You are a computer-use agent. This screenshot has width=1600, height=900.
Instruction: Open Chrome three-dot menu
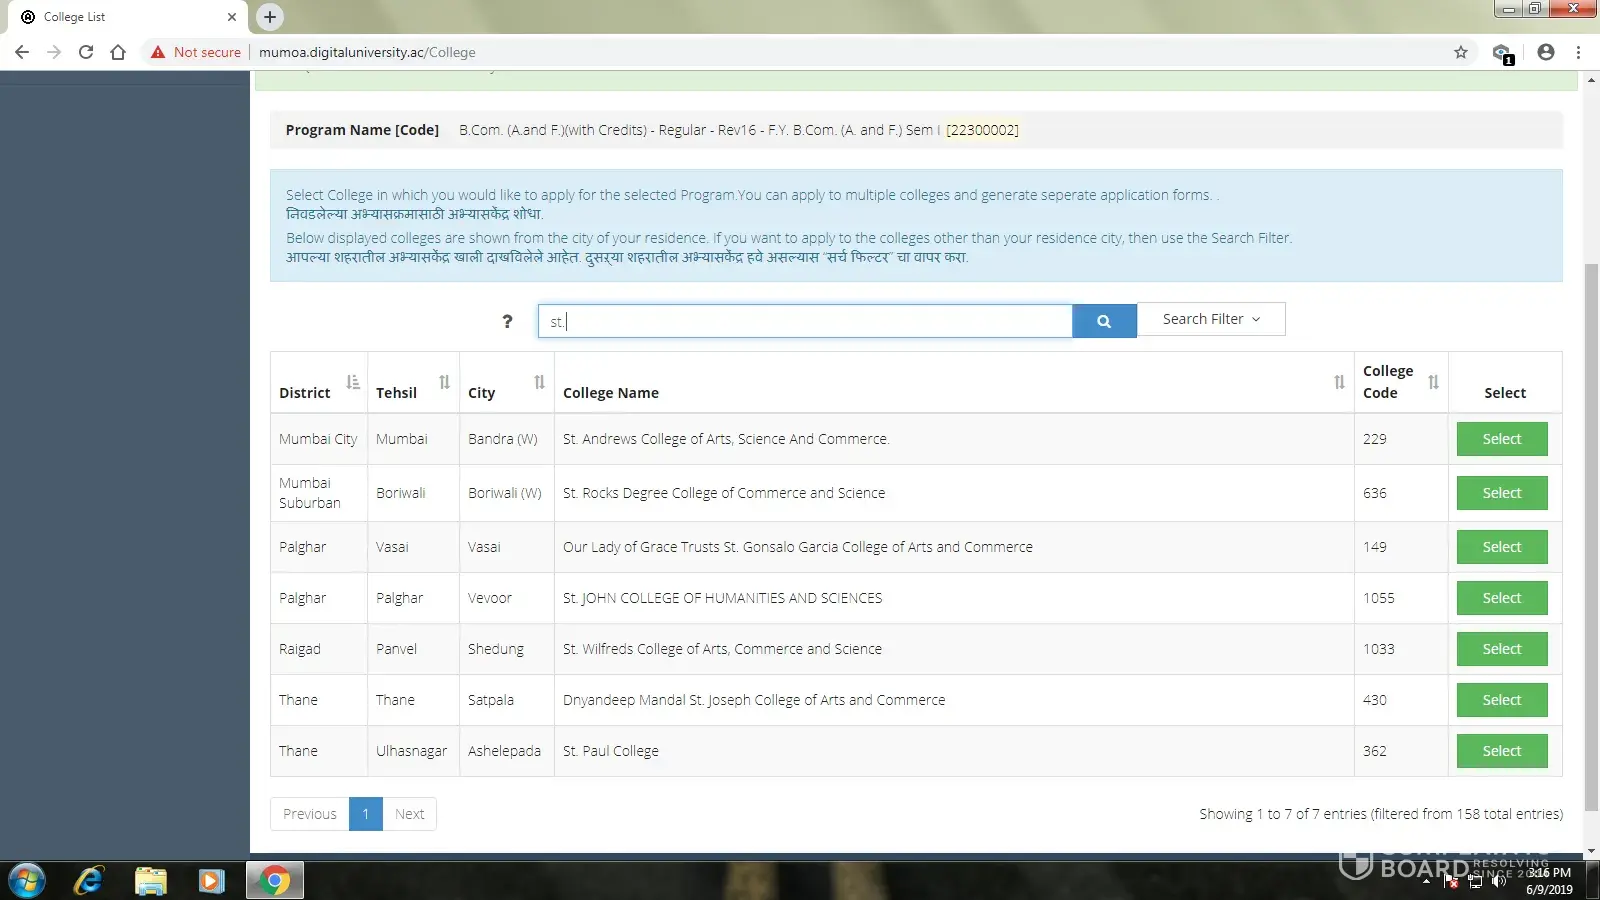tap(1578, 52)
